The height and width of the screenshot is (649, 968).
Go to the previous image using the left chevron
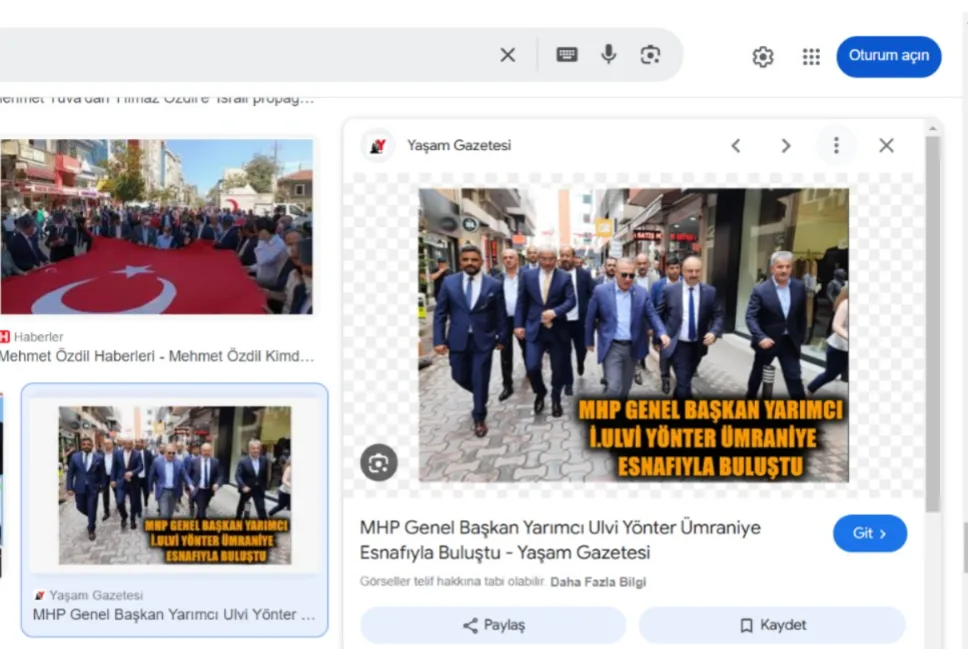(x=736, y=145)
